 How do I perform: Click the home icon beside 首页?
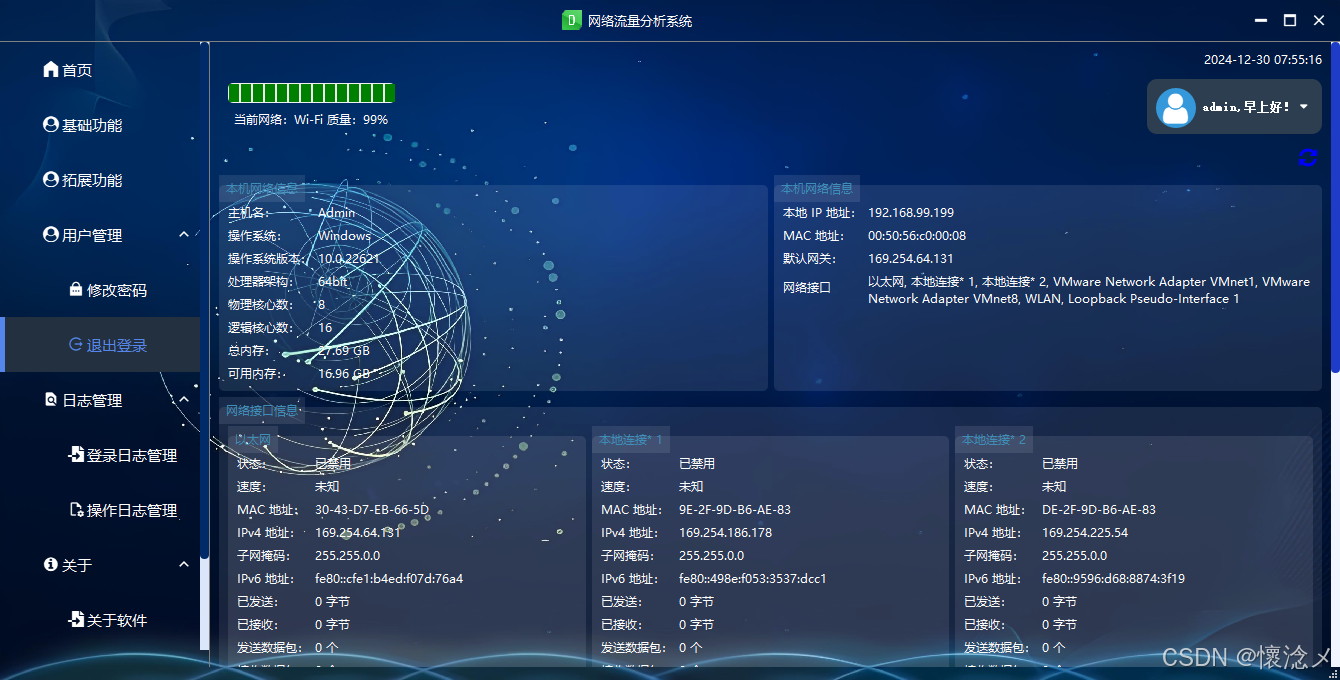point(51,70)
